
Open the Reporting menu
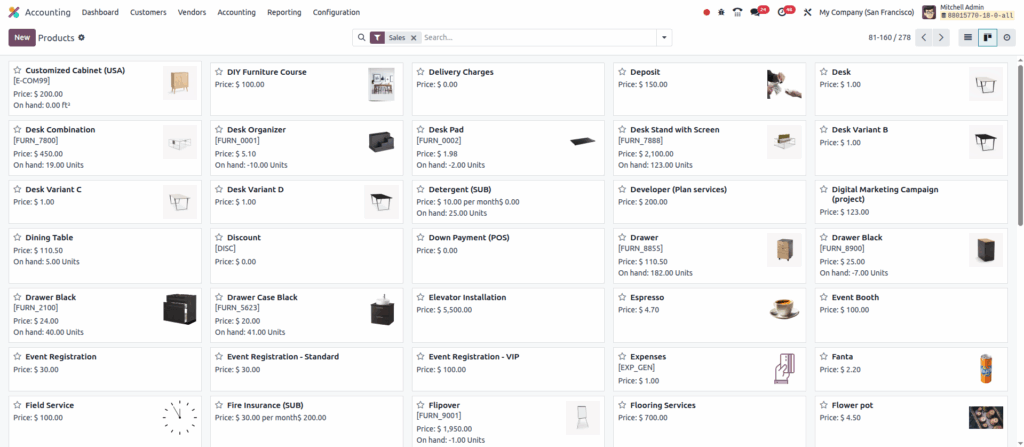[x=284, y=12]
